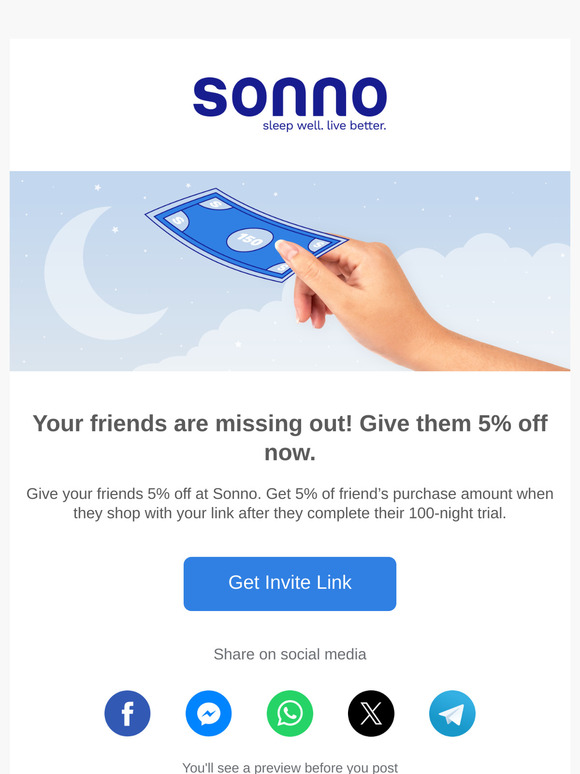Viewport: 580px width, 774px height.
Task: Click the star above the crescent moon
Action: [98, 187]
